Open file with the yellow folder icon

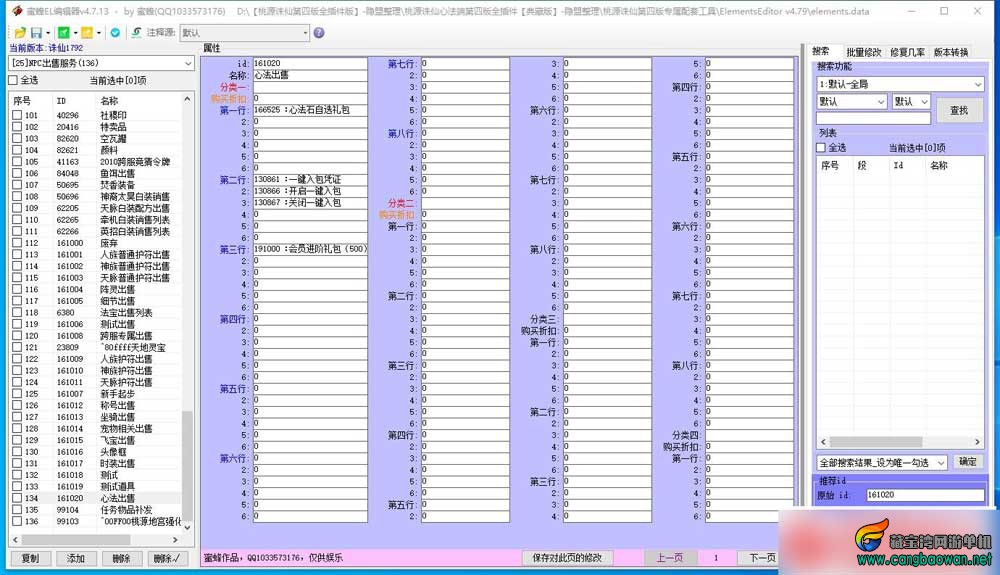(x=20, y=33)
